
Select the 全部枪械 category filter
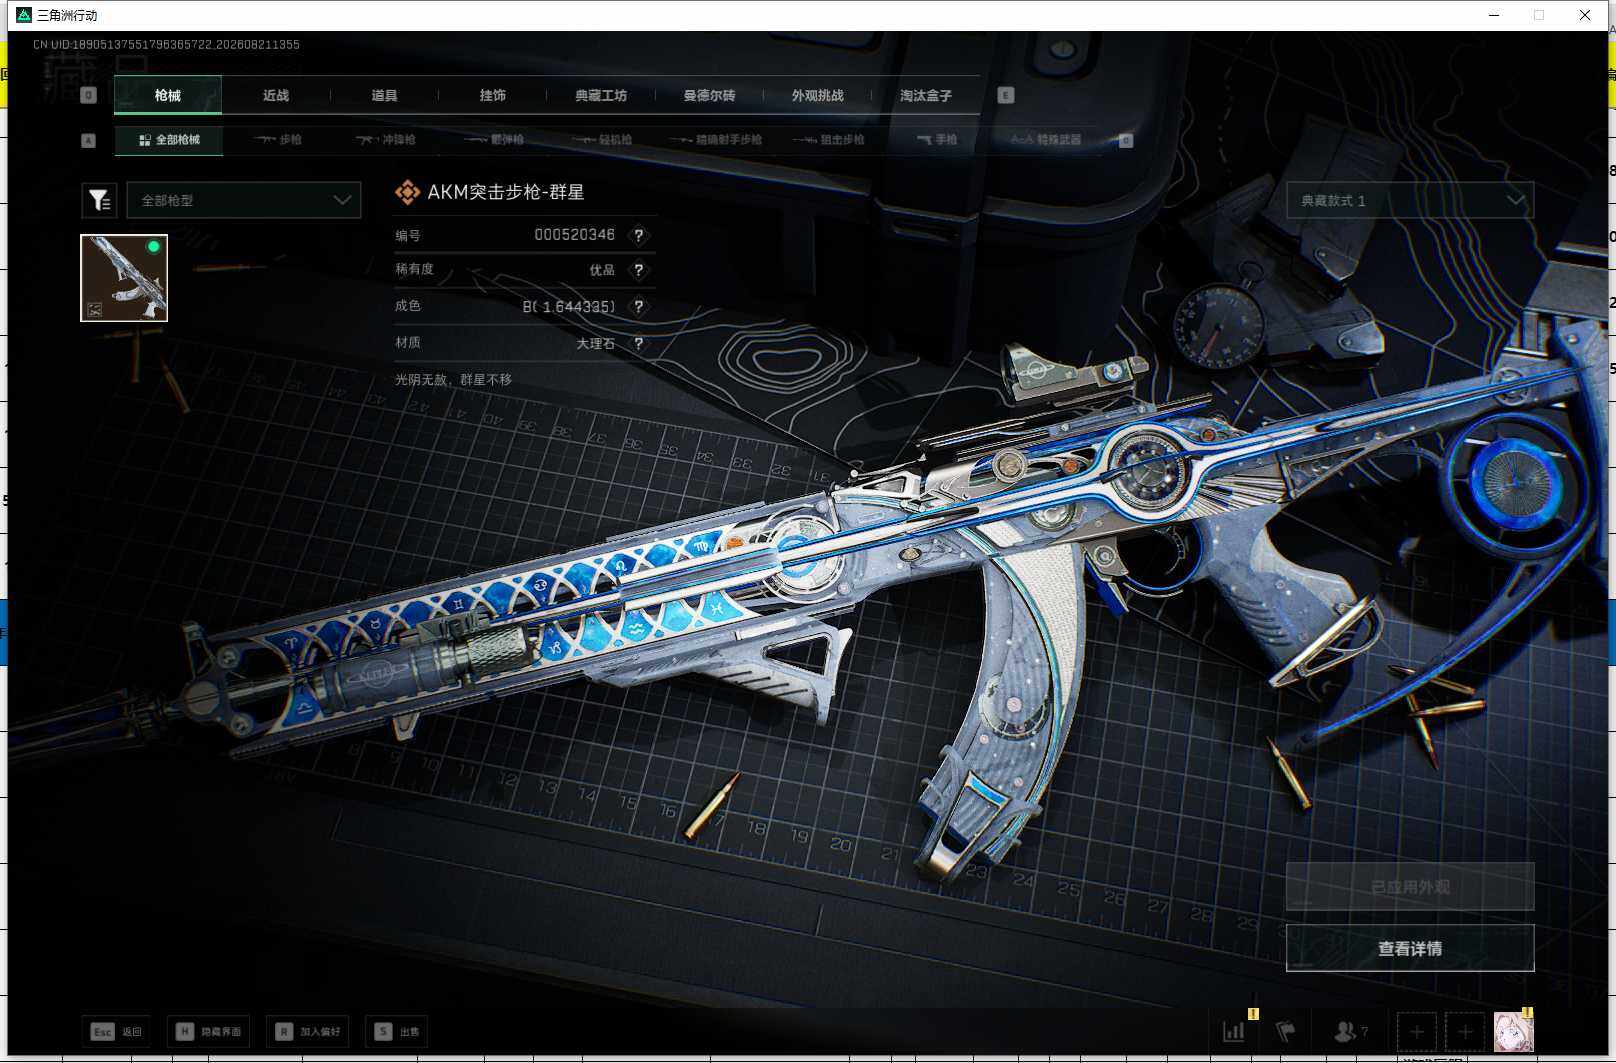(x=168, y=140)
